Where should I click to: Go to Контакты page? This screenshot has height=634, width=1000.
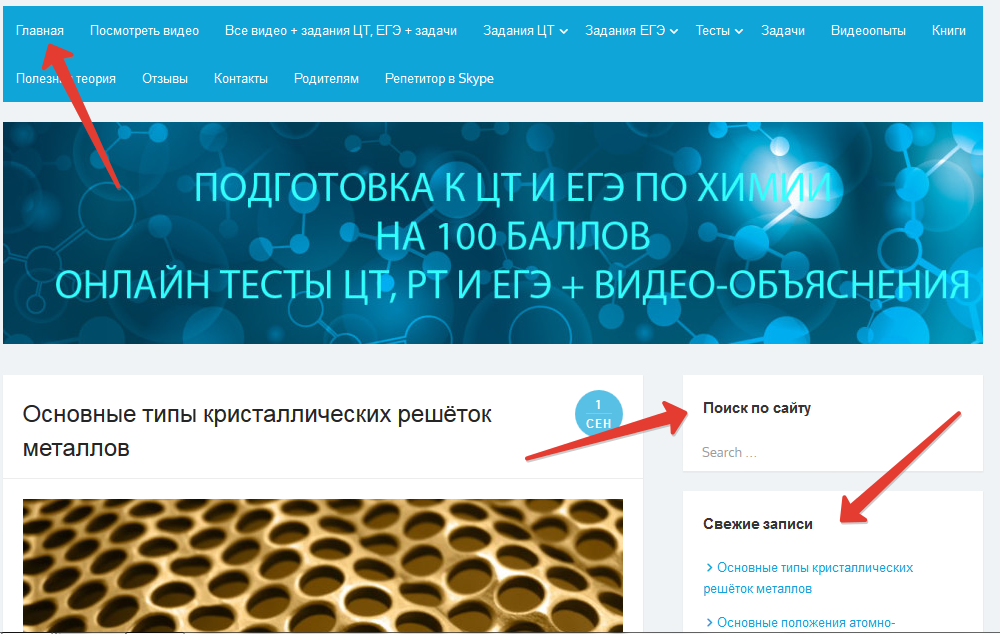click(240, 78)
